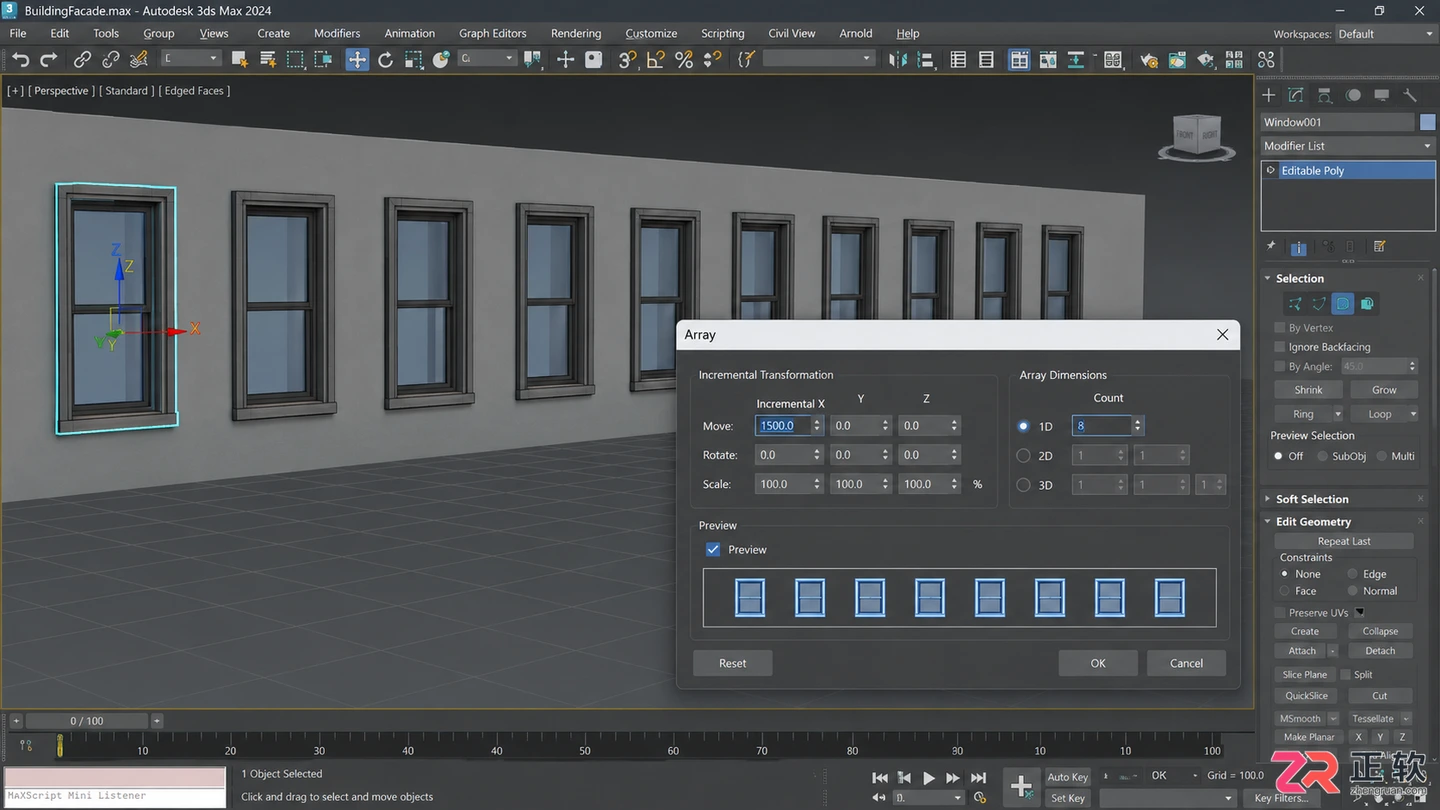Select Polygon sub-object level icon

[1343, 303]
